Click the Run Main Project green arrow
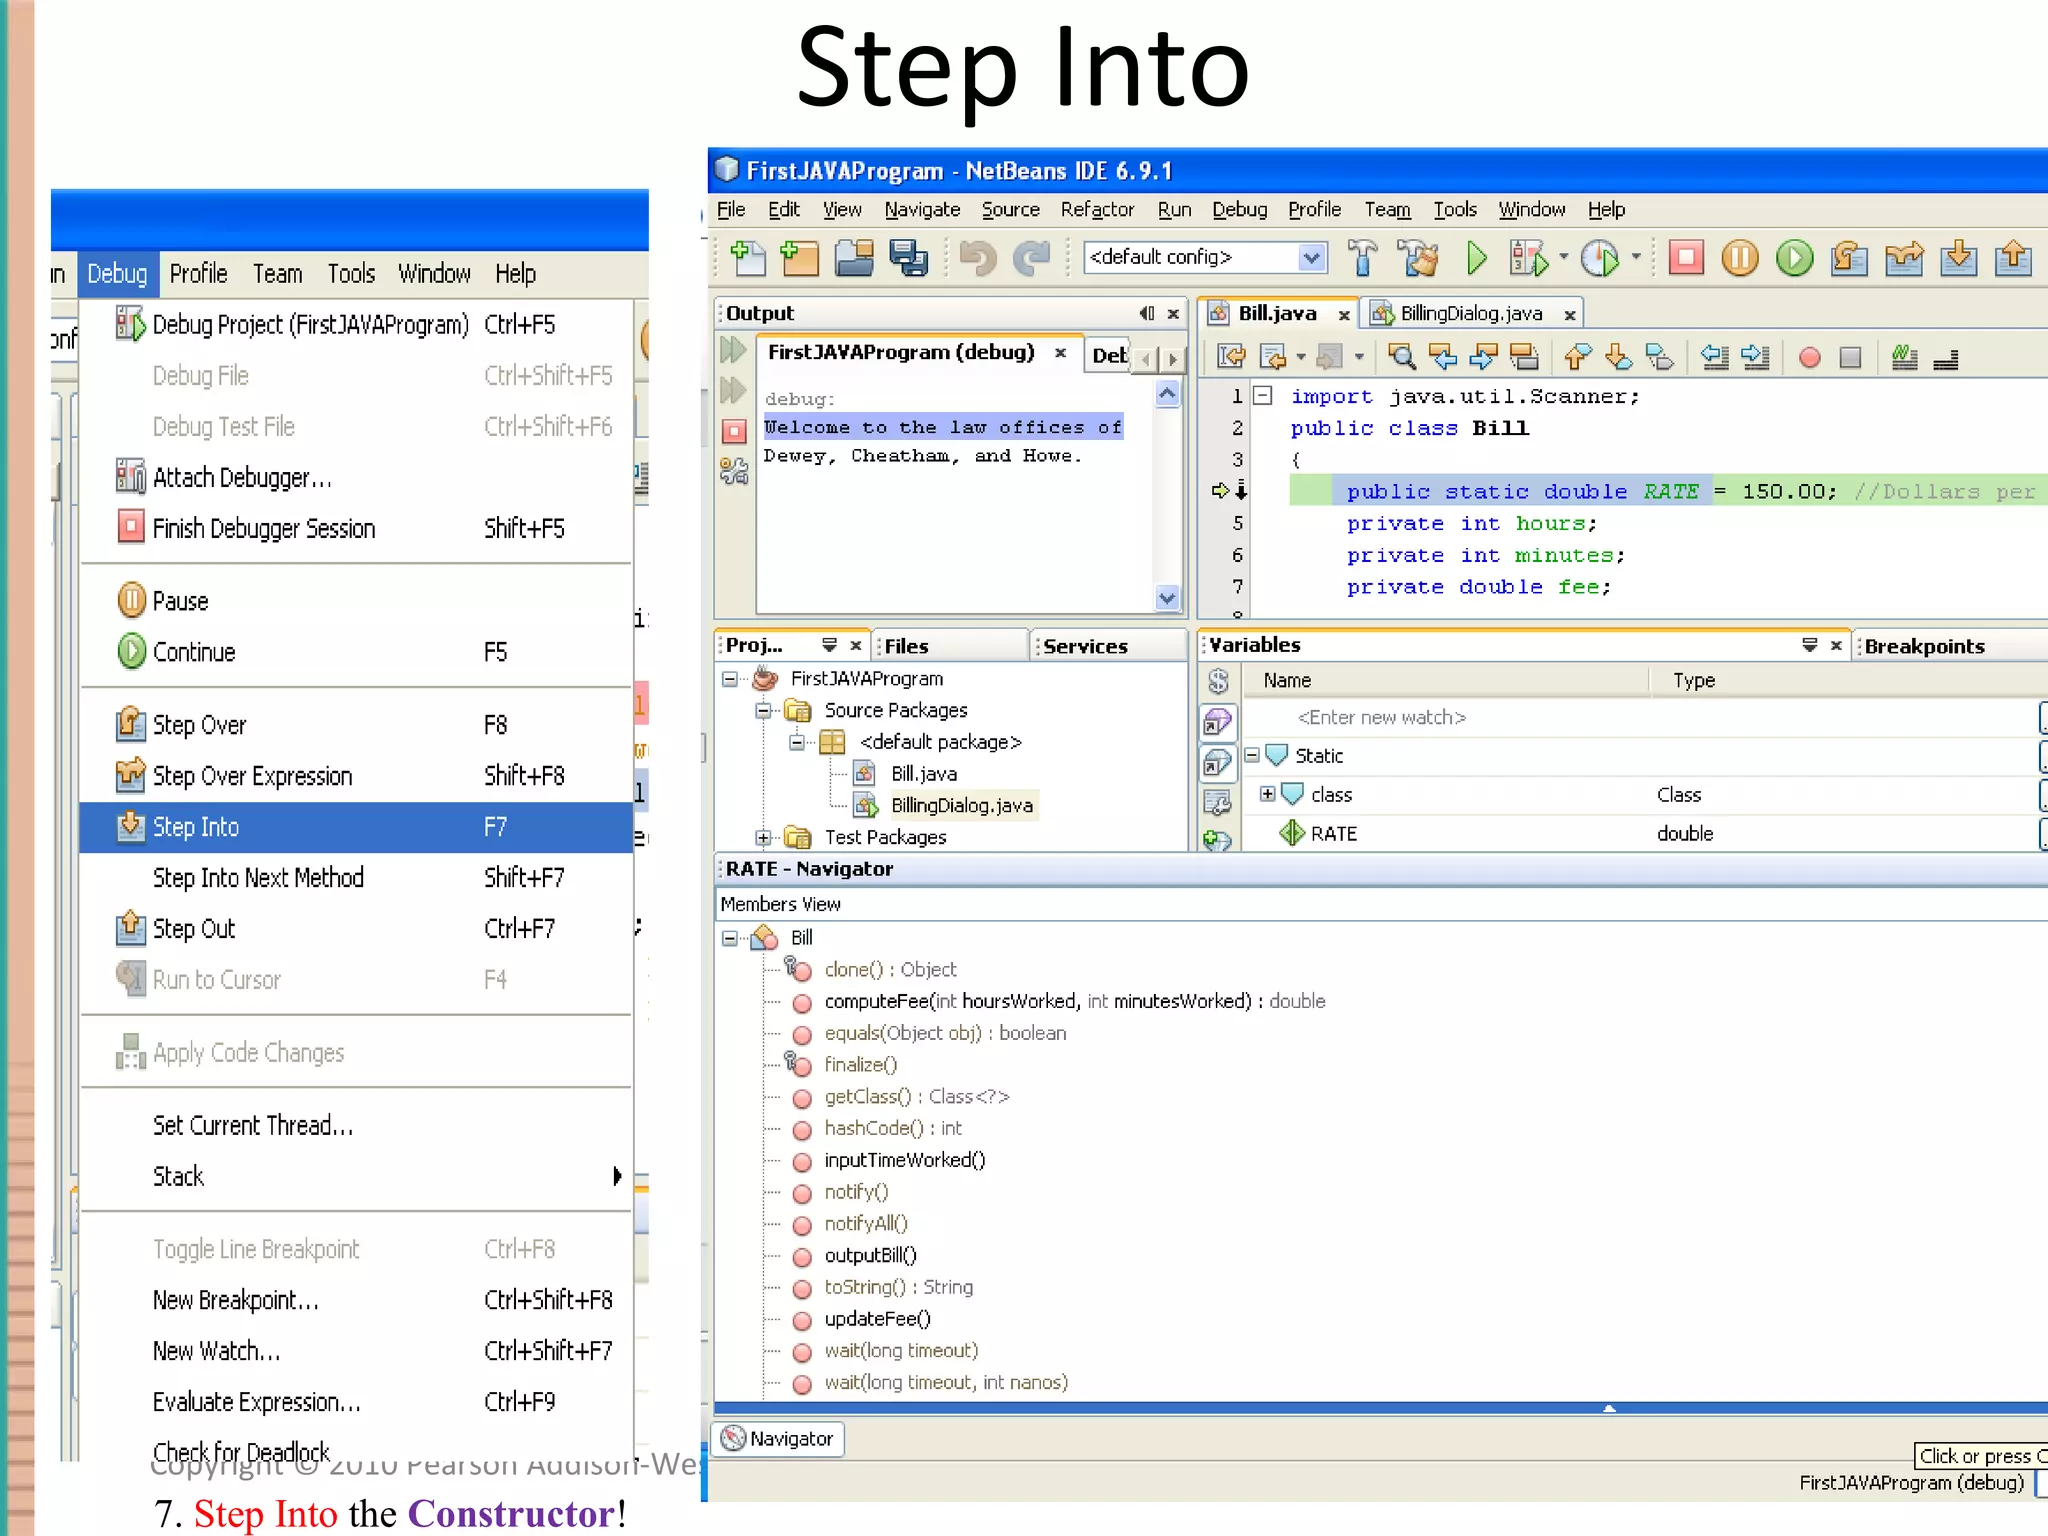Screen dimensions: 2048x1536 [x=1476, y=258]
